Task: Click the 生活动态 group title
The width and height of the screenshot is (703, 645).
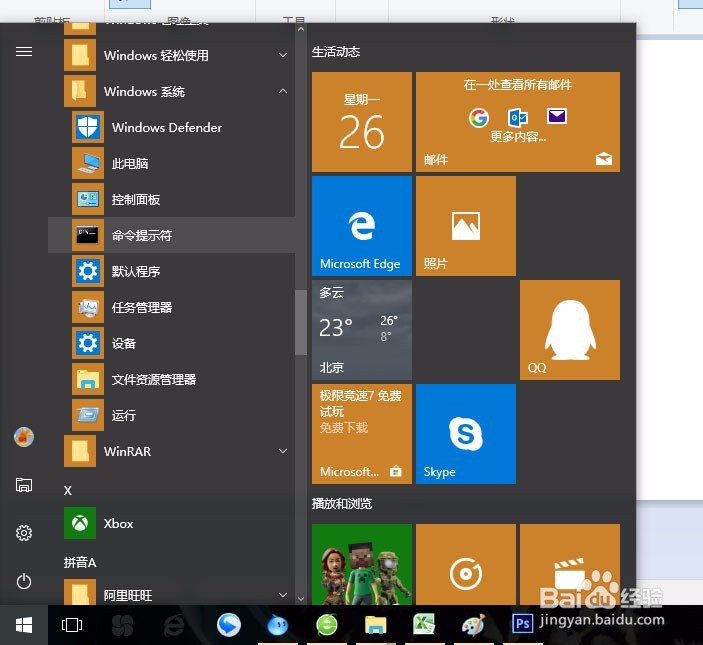Action: (336, 52)
